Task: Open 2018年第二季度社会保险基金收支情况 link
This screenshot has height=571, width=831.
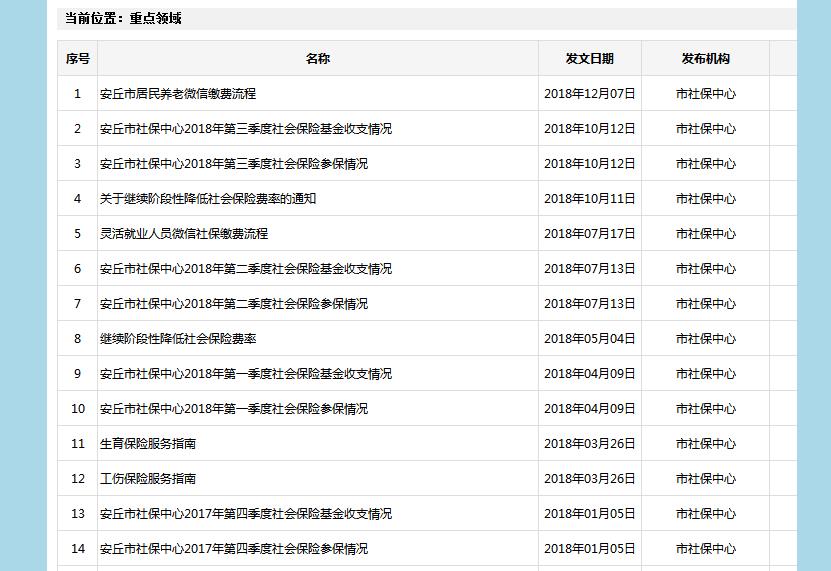Action: click(x=246, y=269)
